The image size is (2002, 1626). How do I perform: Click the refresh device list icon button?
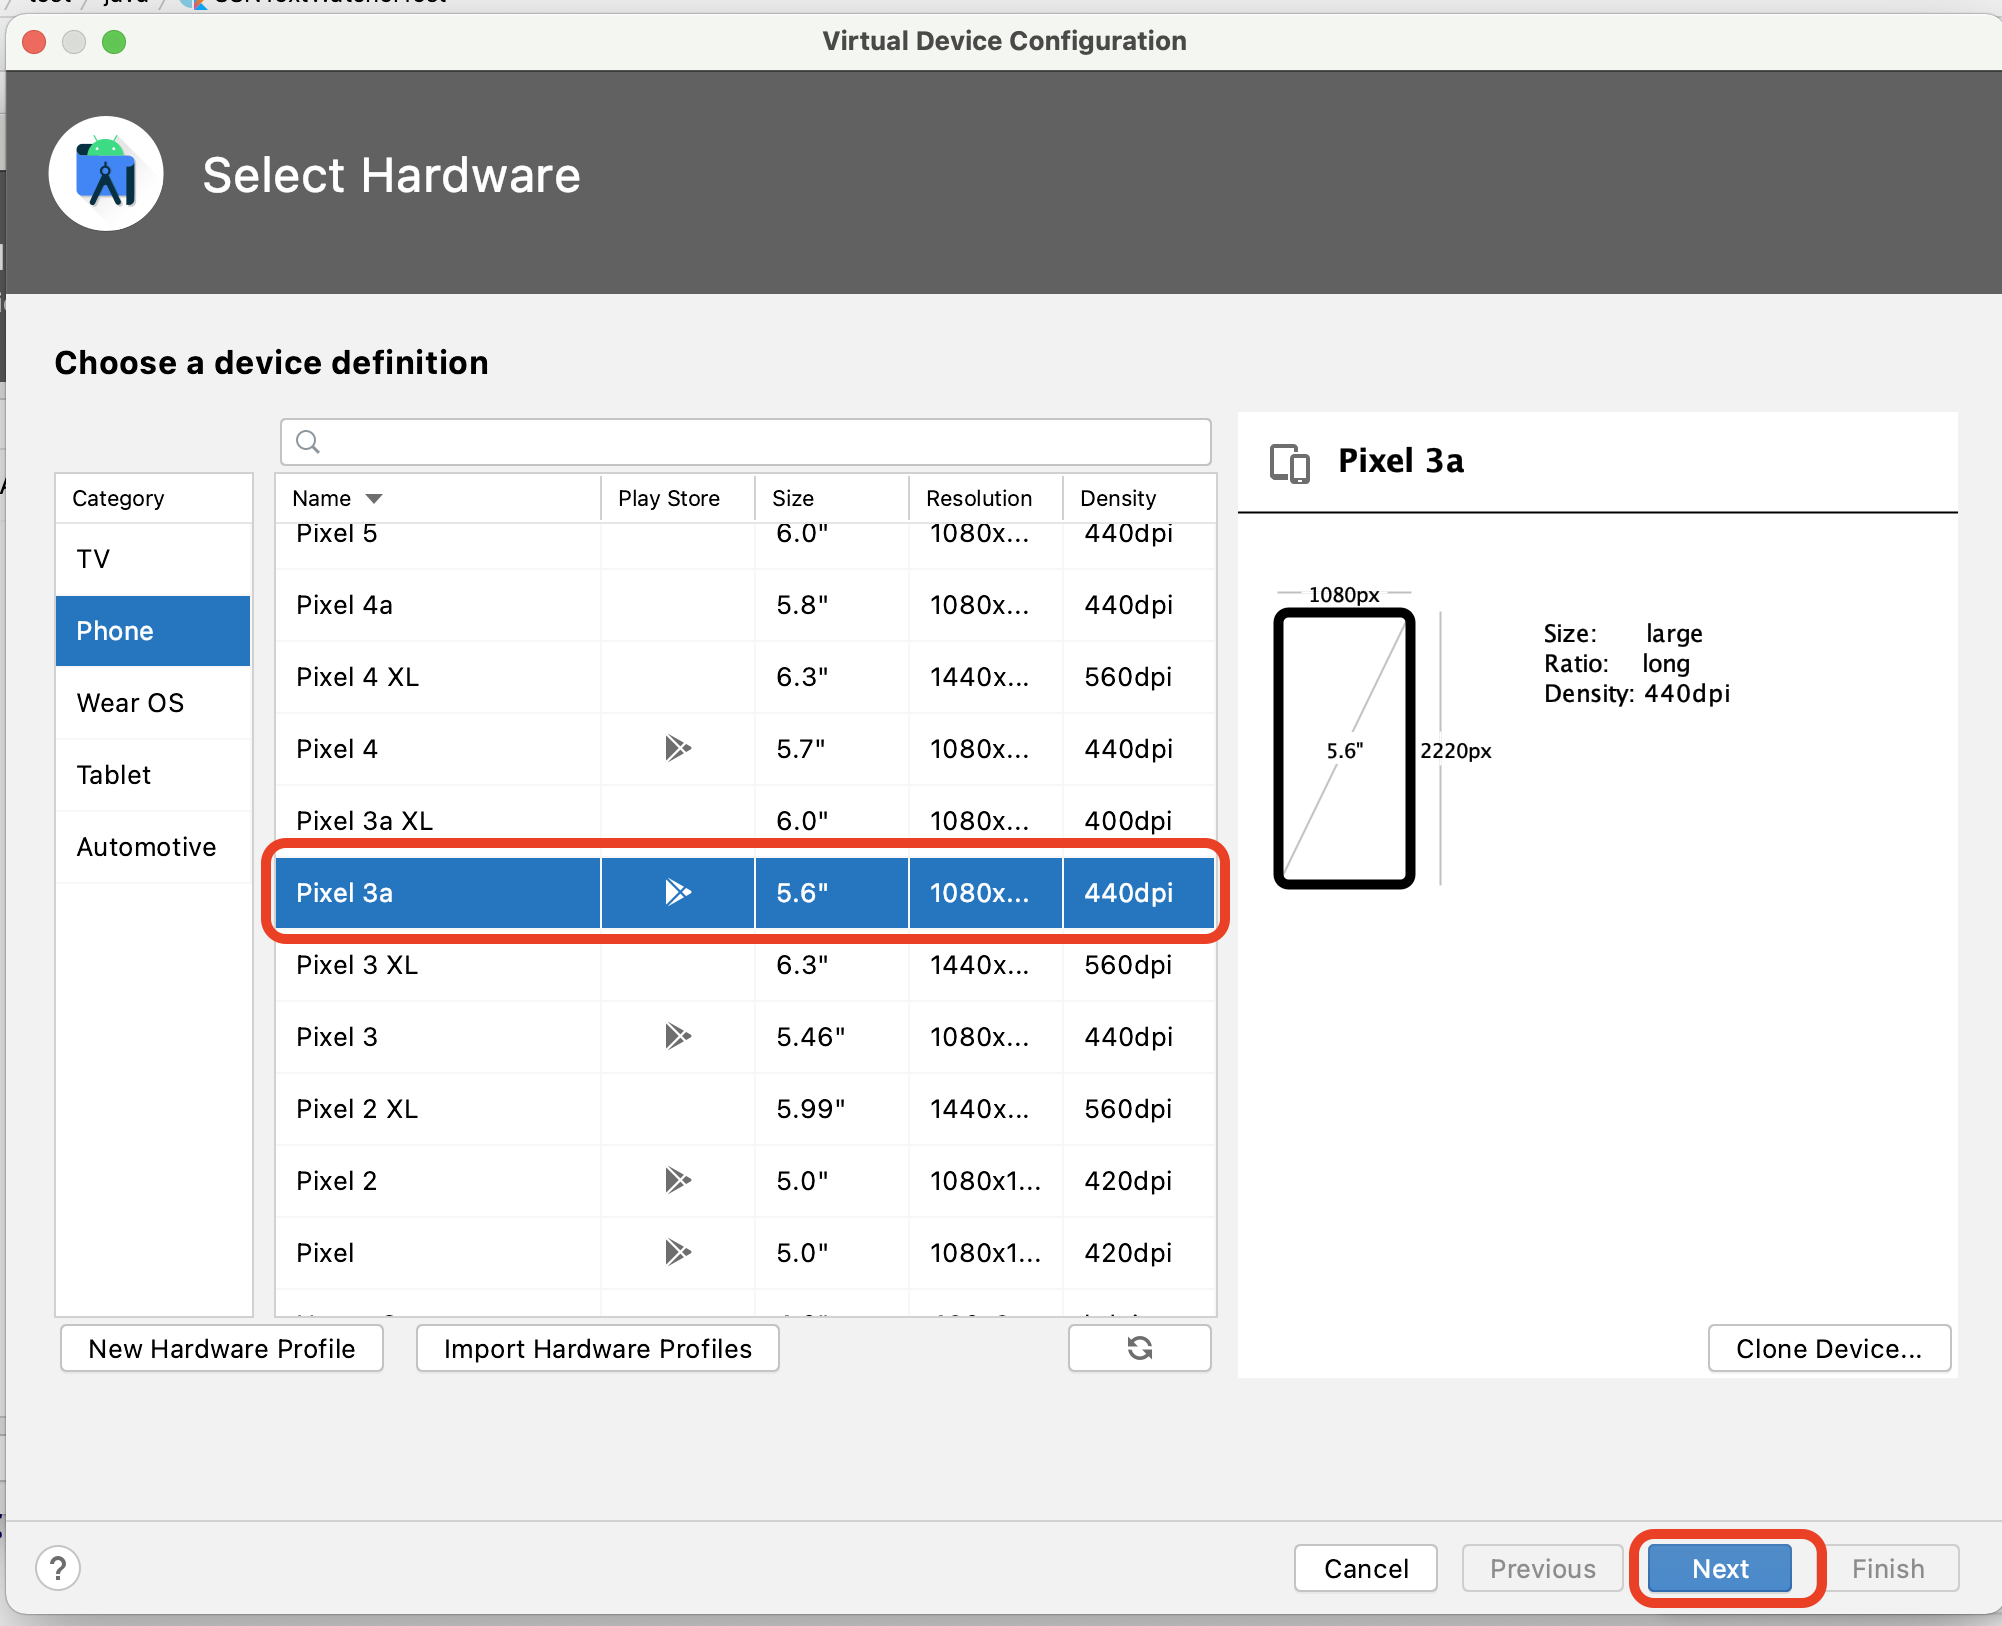(x=1139, y=1348)
